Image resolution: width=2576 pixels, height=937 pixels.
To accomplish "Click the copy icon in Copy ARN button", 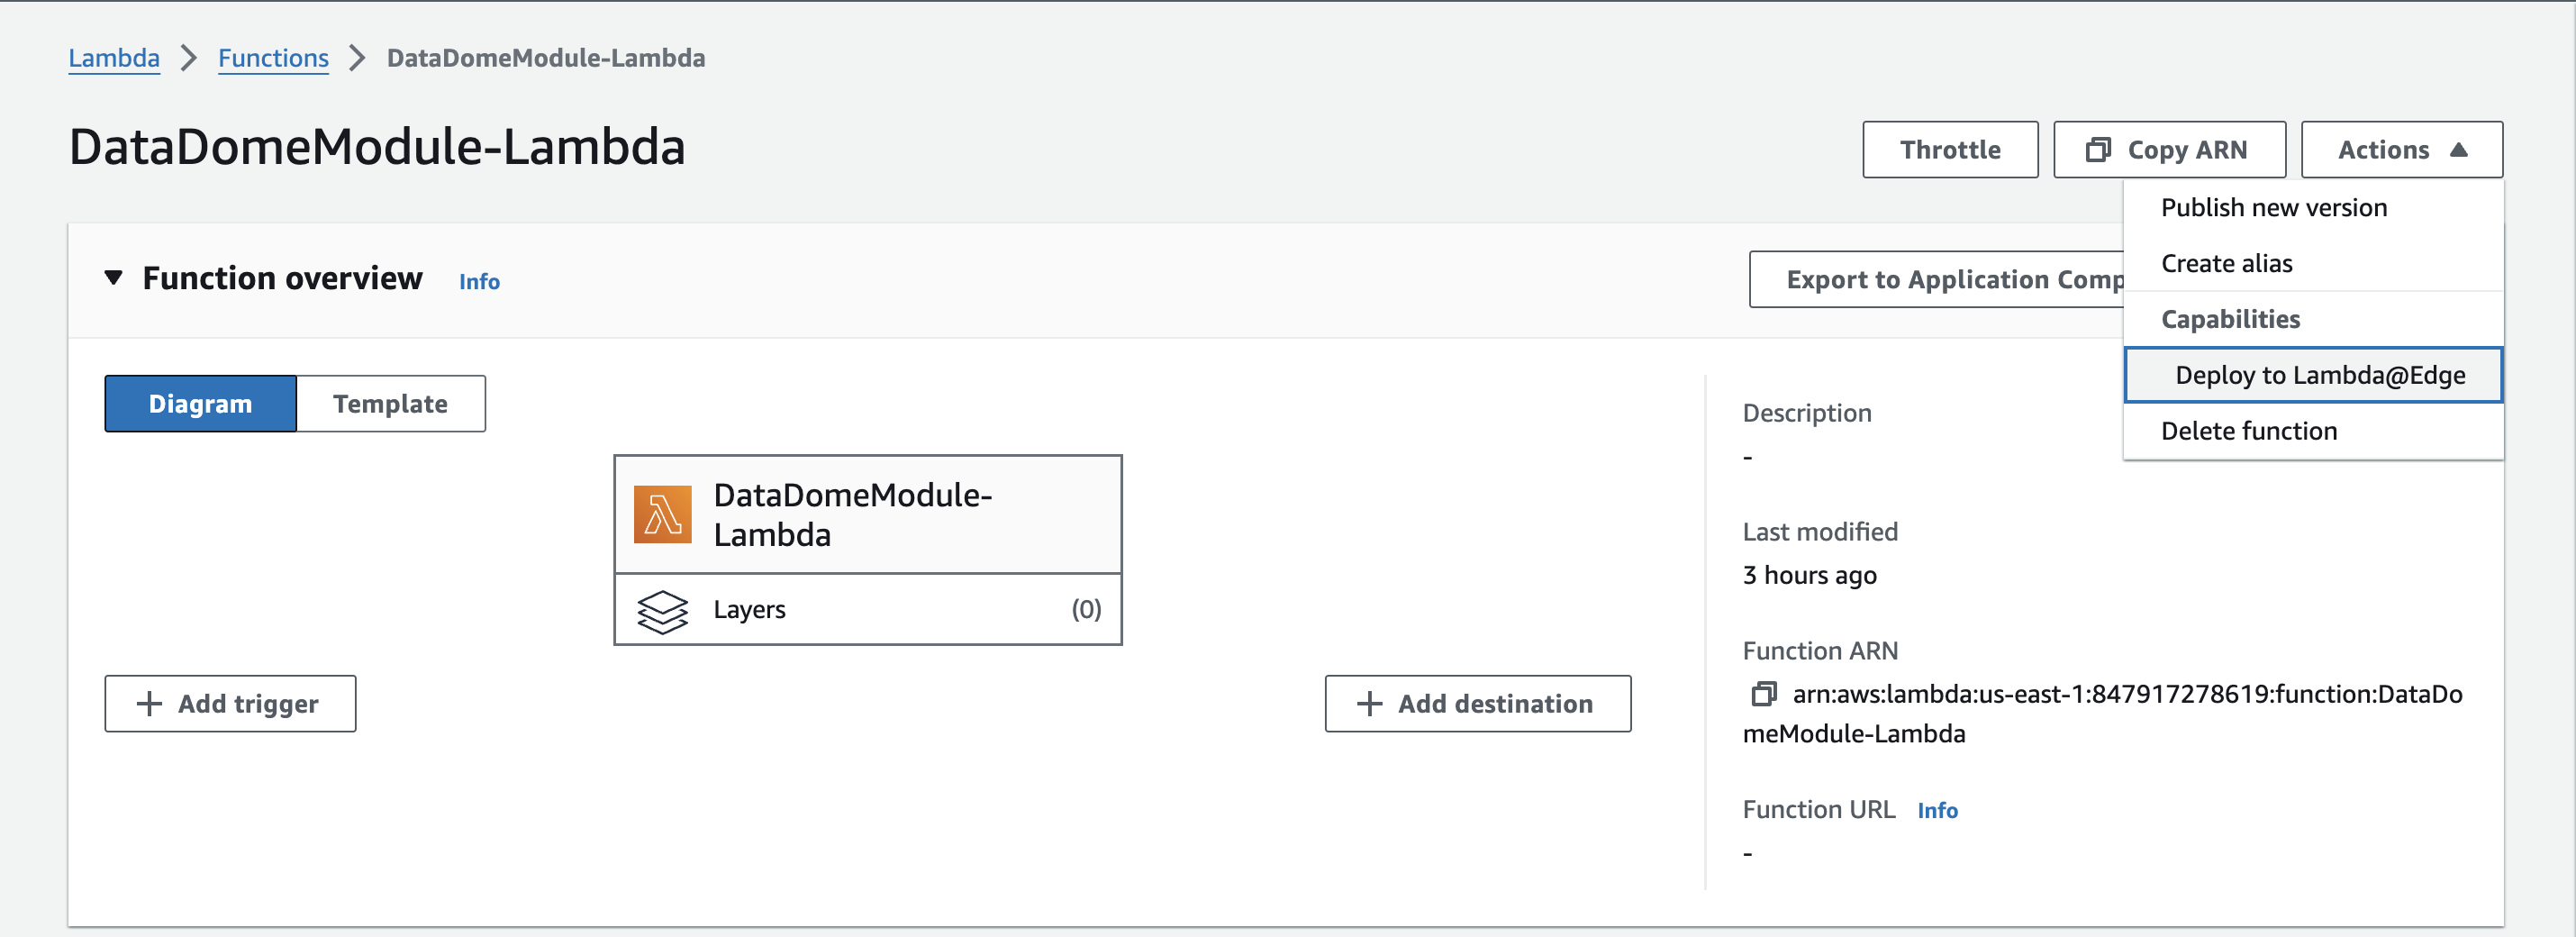I will (2097, 150).
